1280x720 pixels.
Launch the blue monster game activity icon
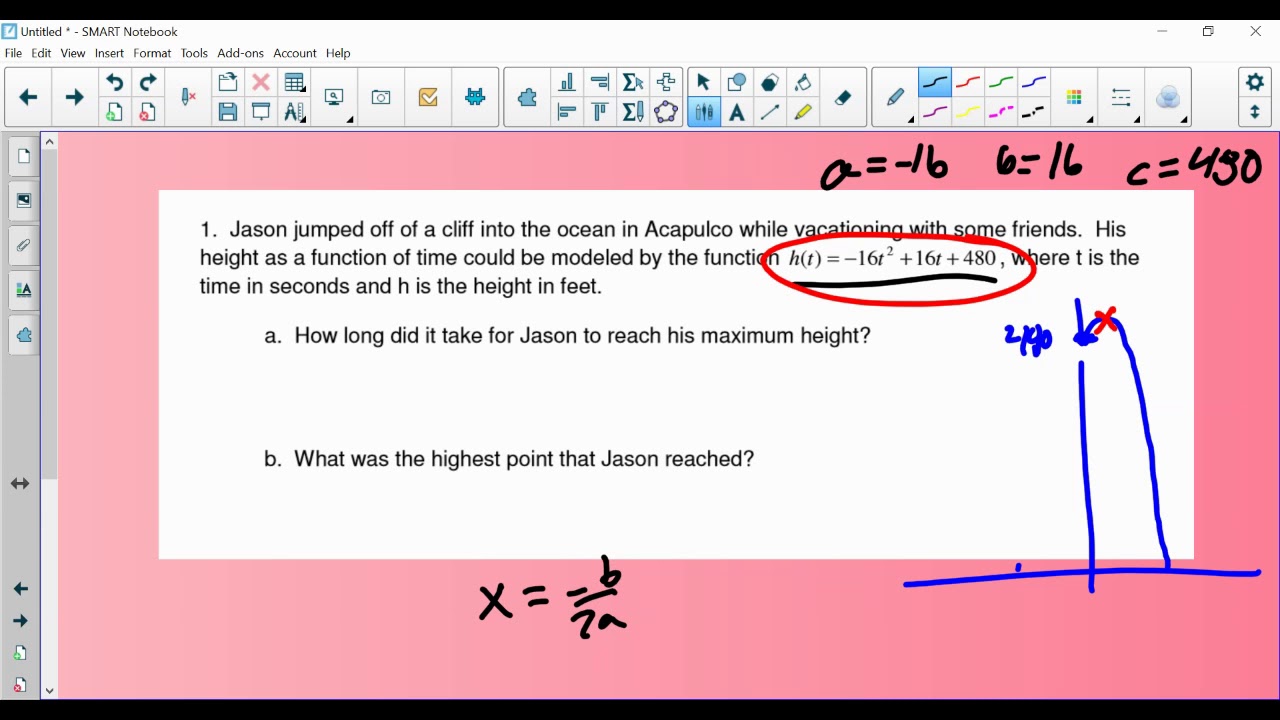click(x=475, y=97)
